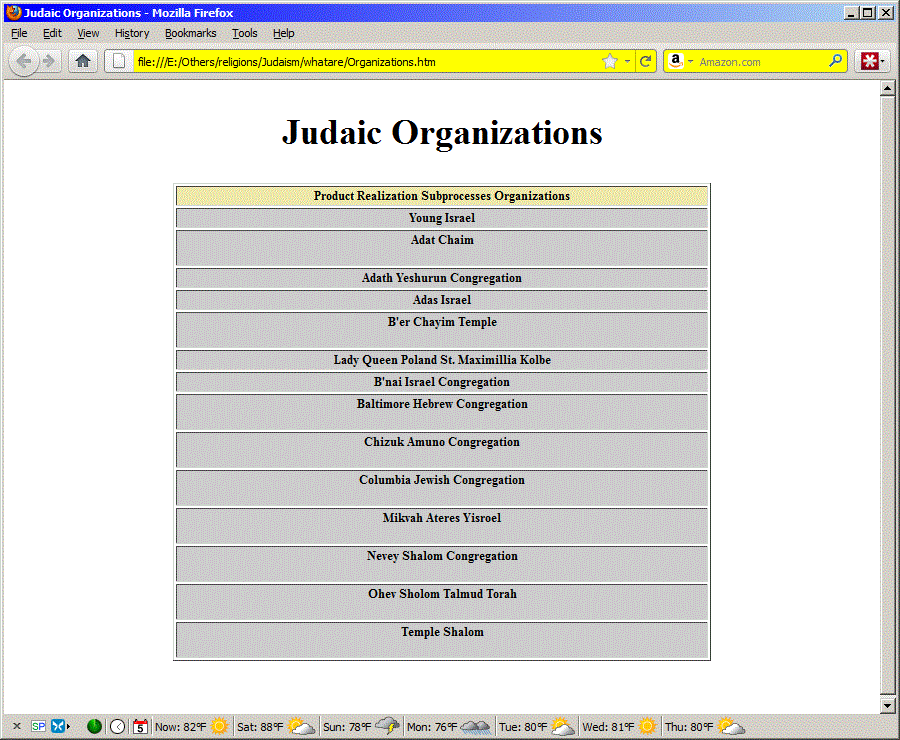The height and width of the screenshot is (740, 900).
Task: Reload the current page
Action: pyautogui.click(x=646, y=61)
